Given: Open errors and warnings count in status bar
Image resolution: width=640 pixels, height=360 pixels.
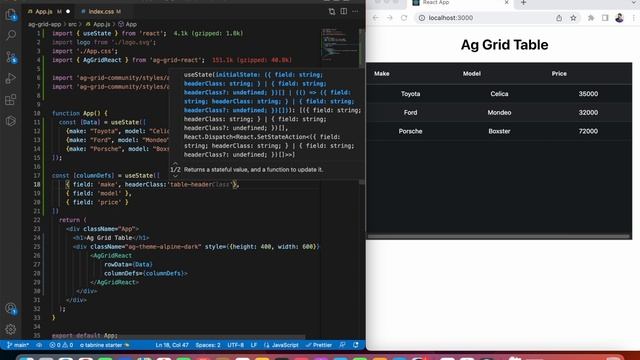Looking at the screenshot, I should (61, 345).
